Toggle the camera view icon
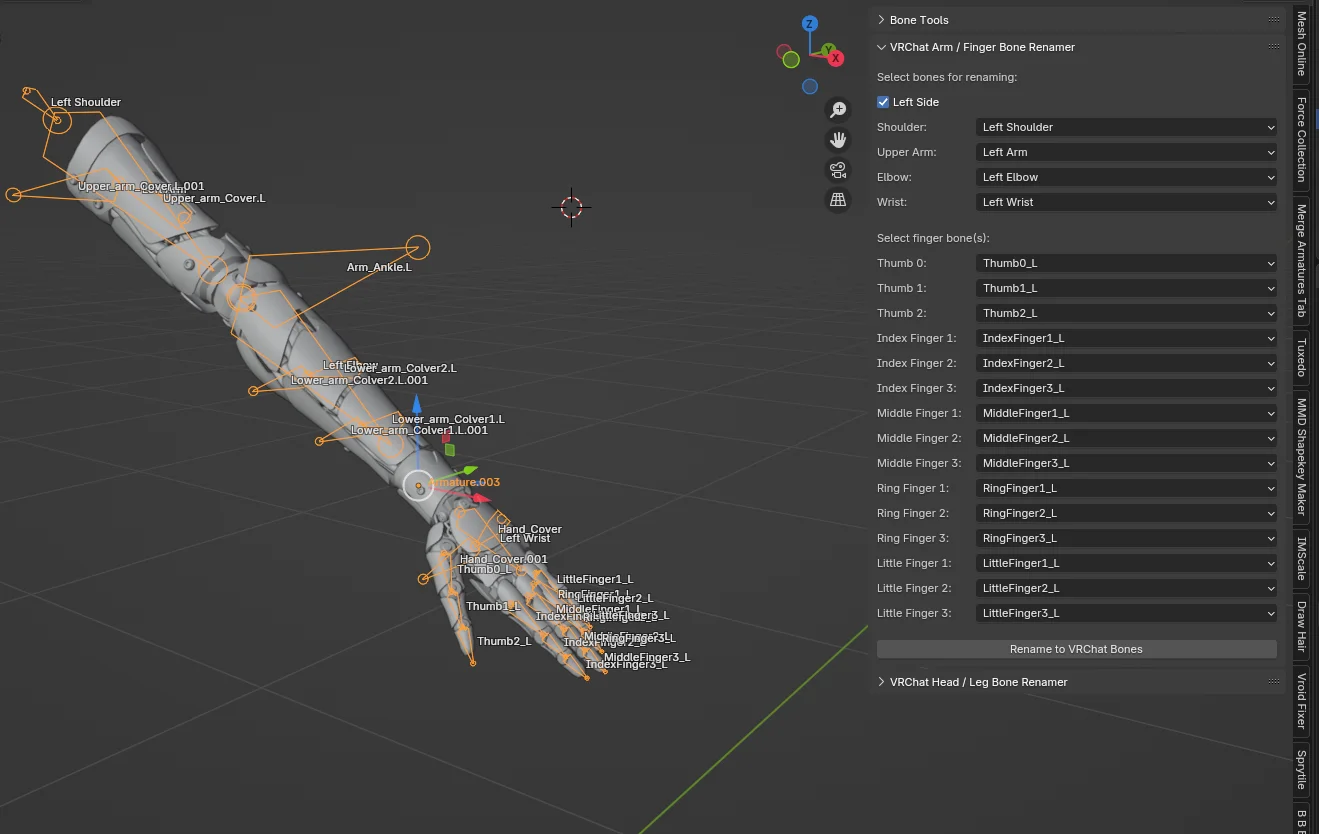The image size is (1319, 834). tap(838, 170)
